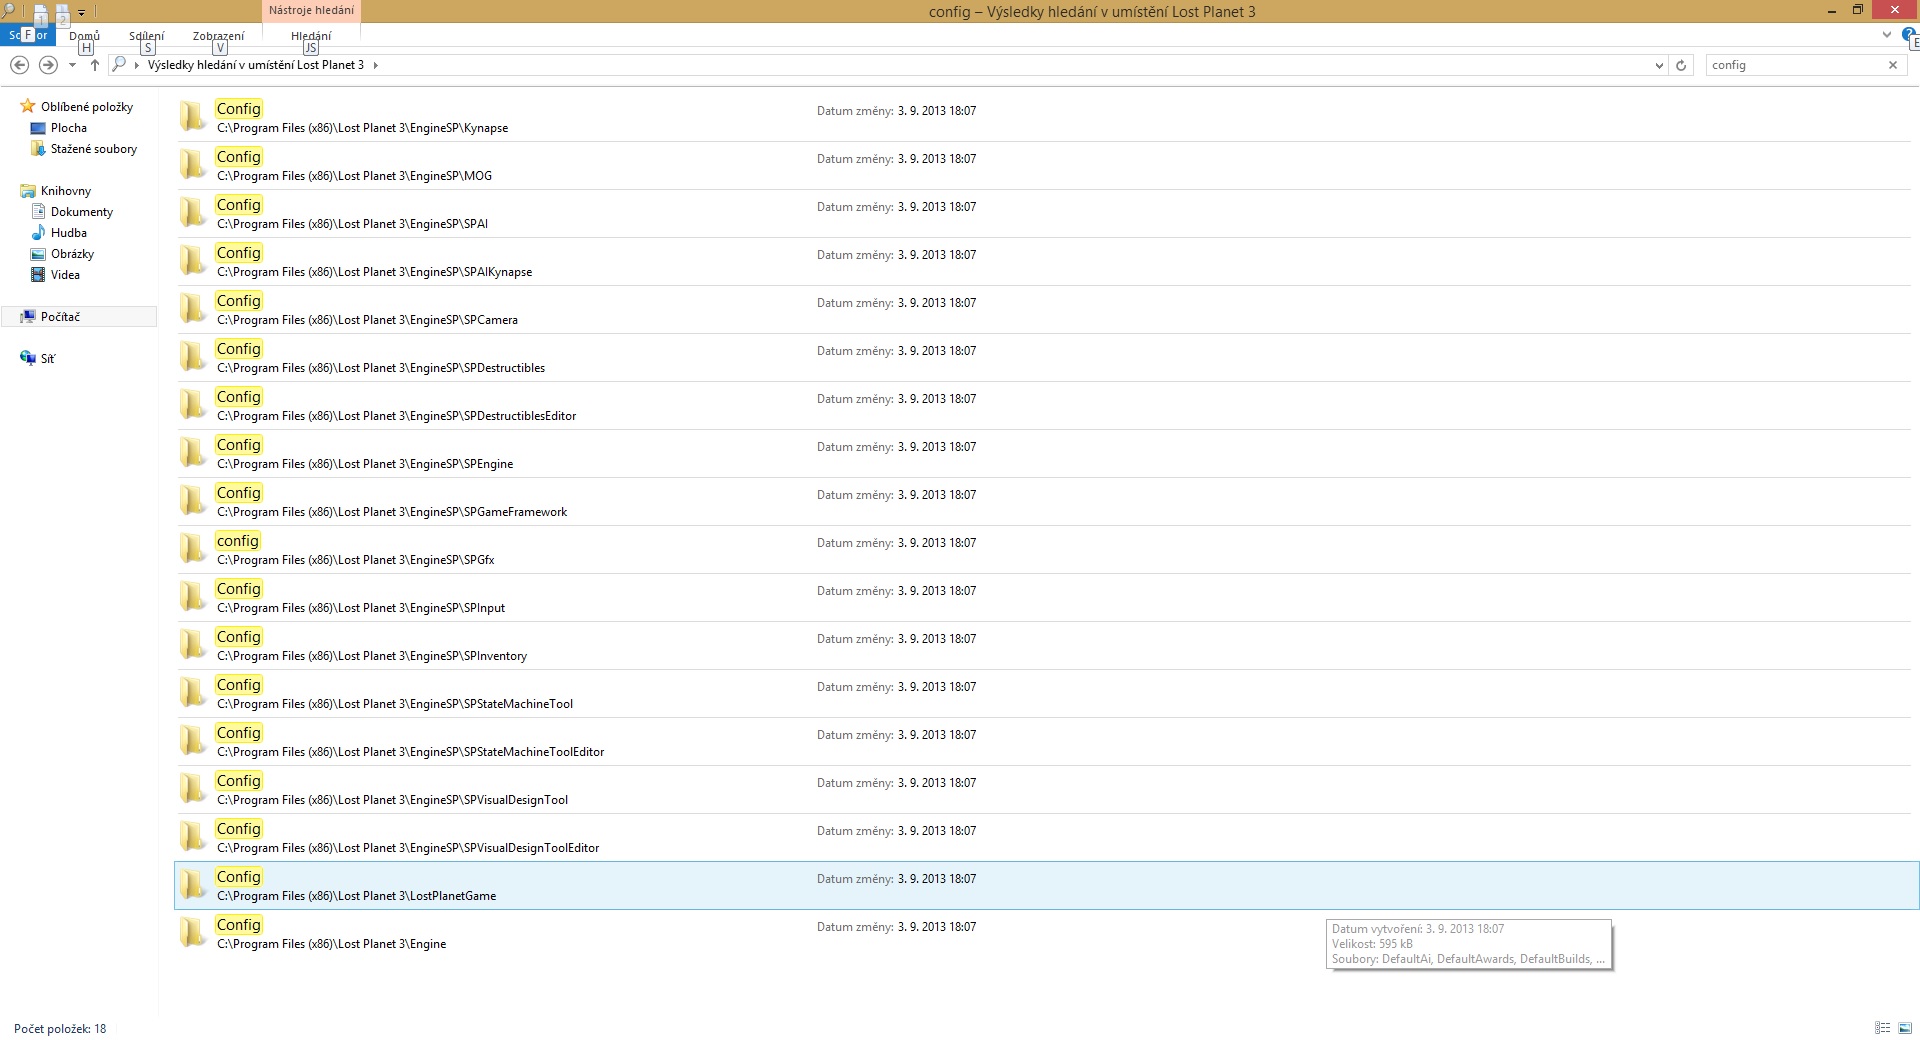Click the folder icon of EngineSP\SPGameFramework Config
Viewport: 1920px width, 1040px height.
[x=192, y=501]
